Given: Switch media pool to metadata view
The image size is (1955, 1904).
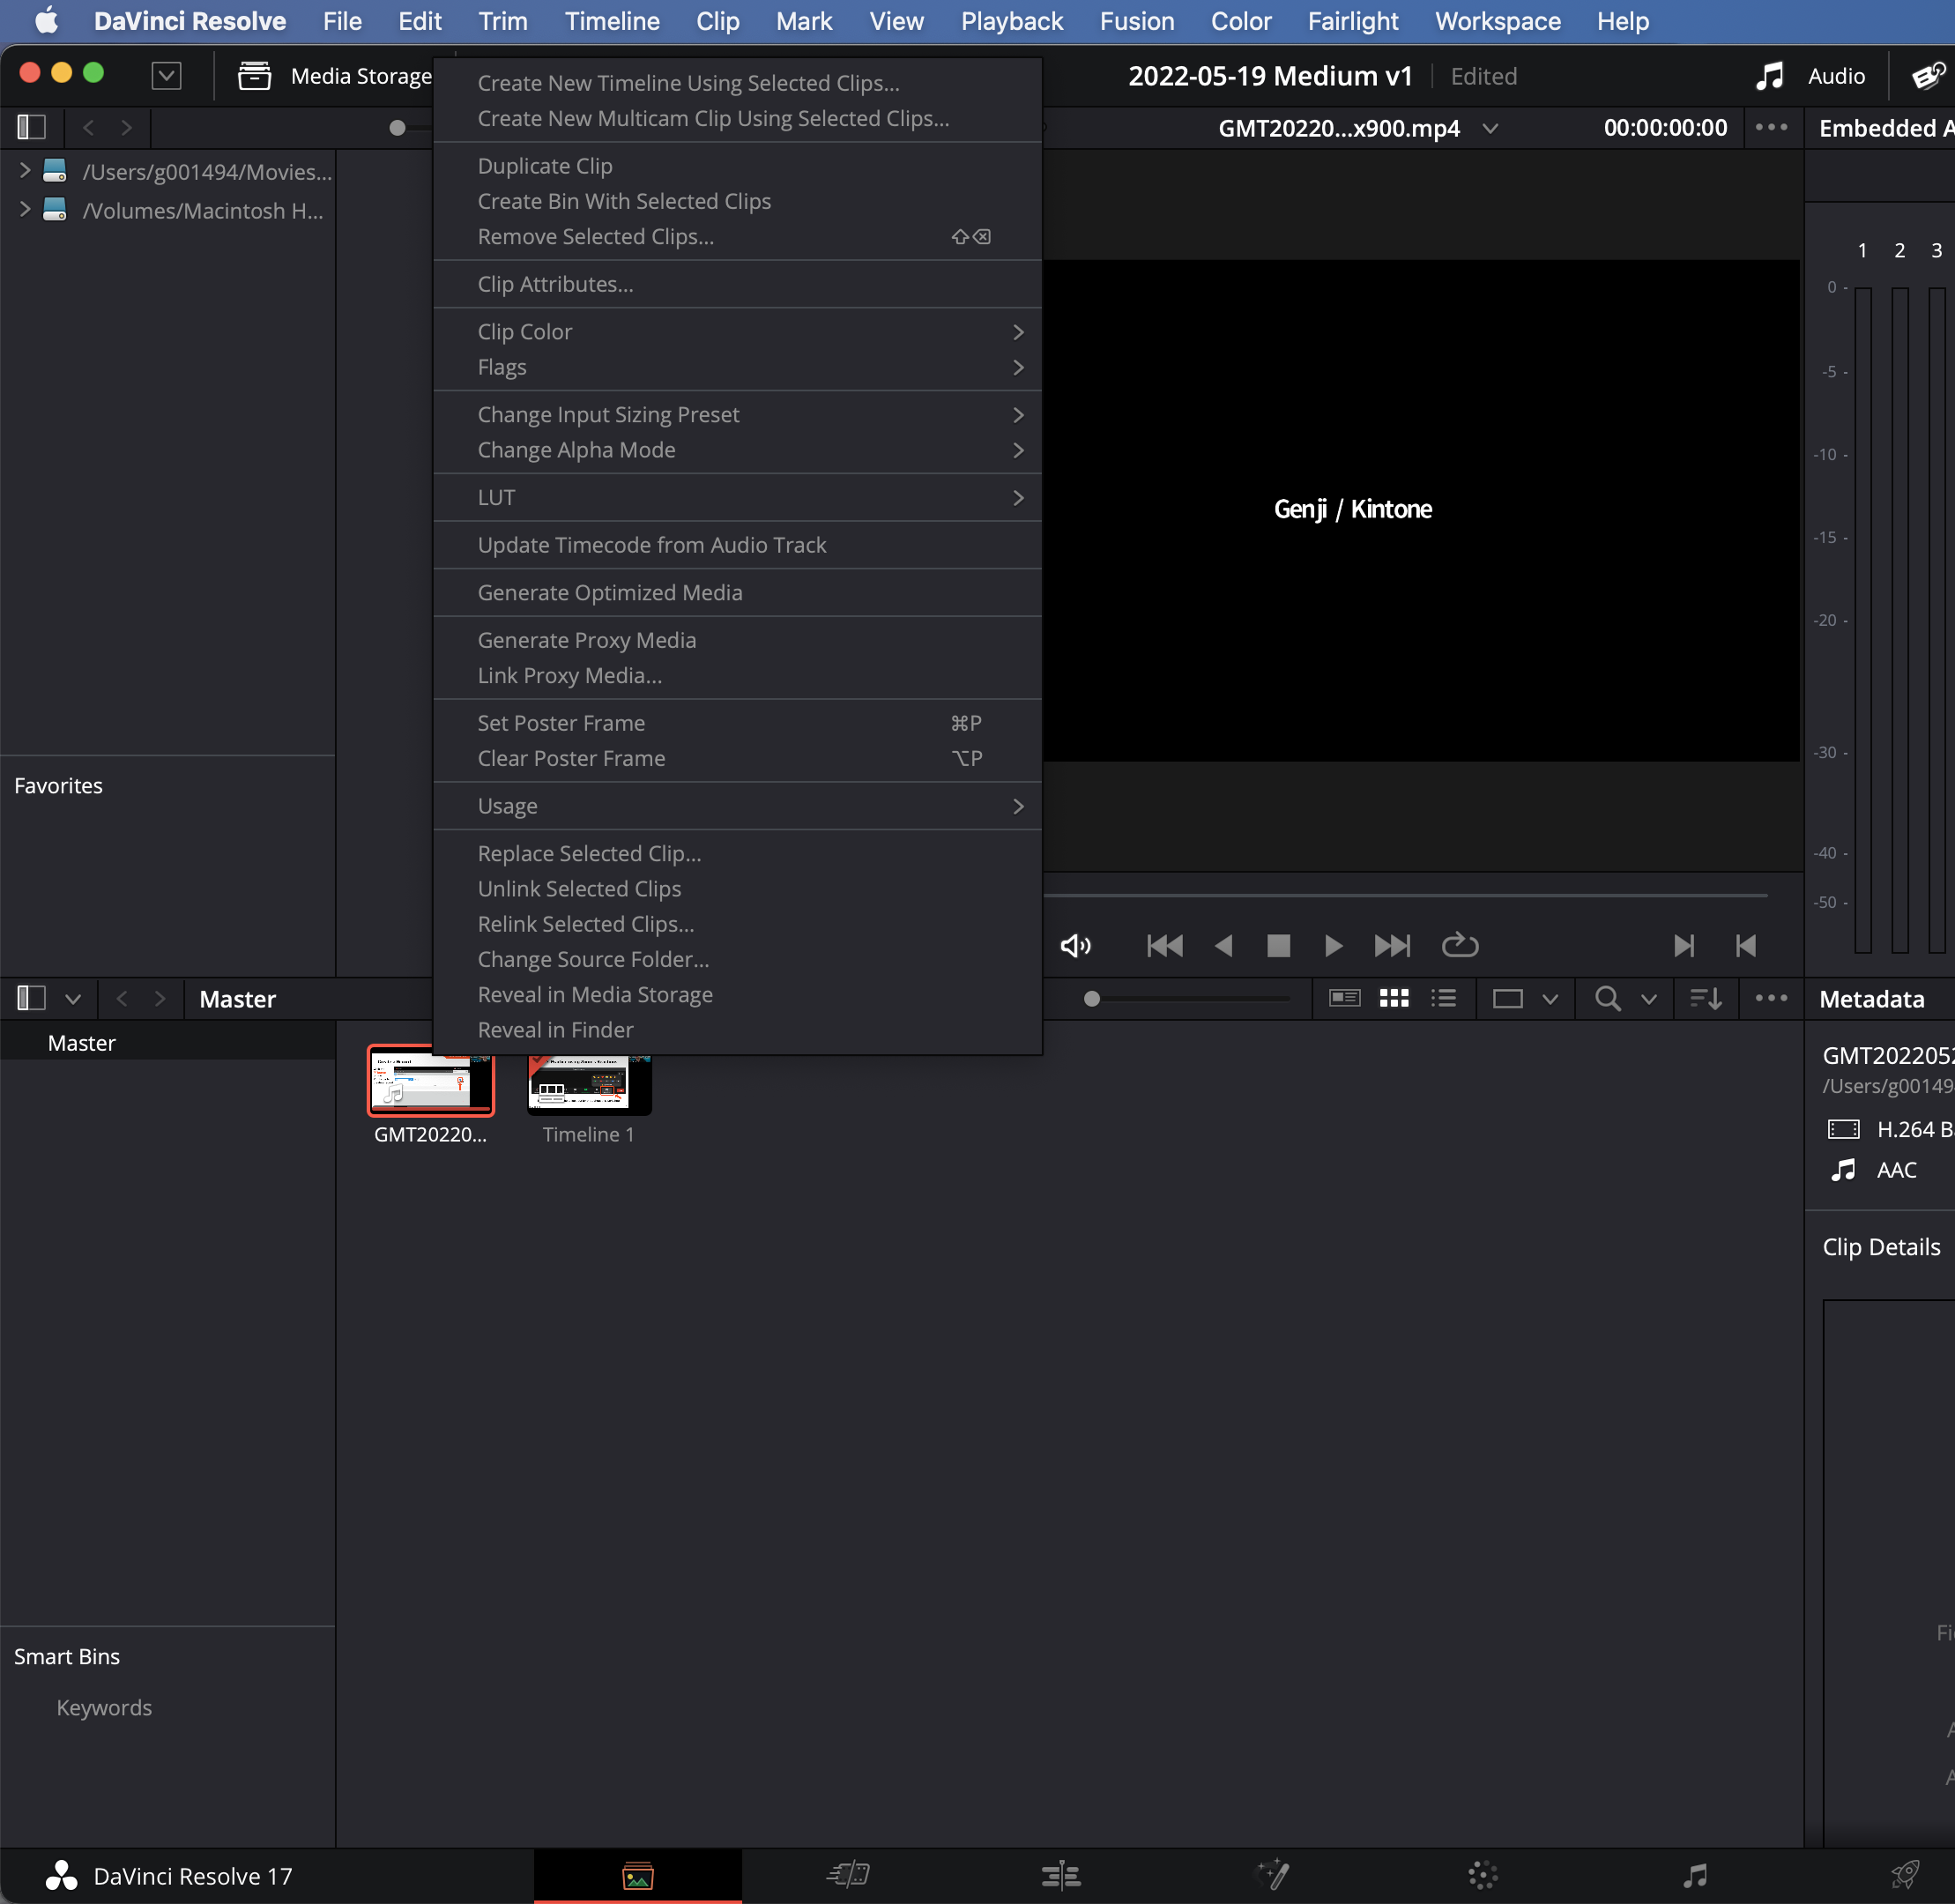Looking at the screenshot, I should pos(1345,998).
